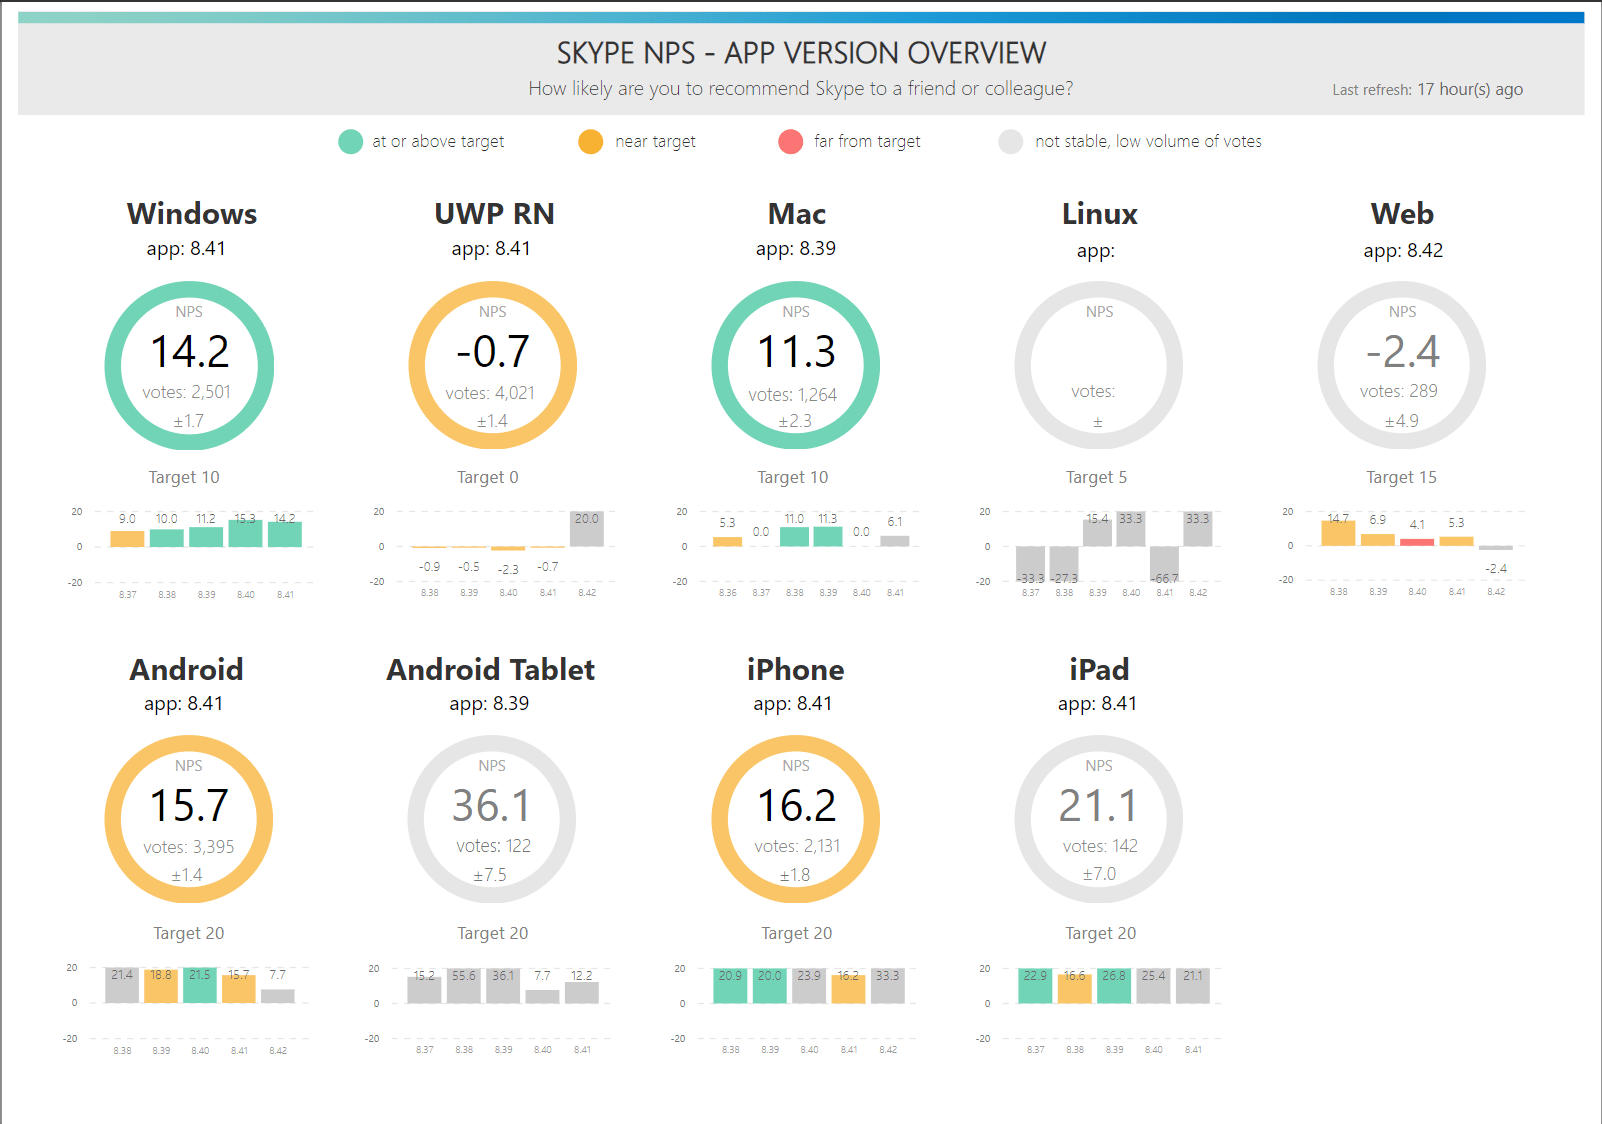Click the UWP RN grey bar labeled 20.0
This screenshot has width=1602, height=1124.
point(587,529)
